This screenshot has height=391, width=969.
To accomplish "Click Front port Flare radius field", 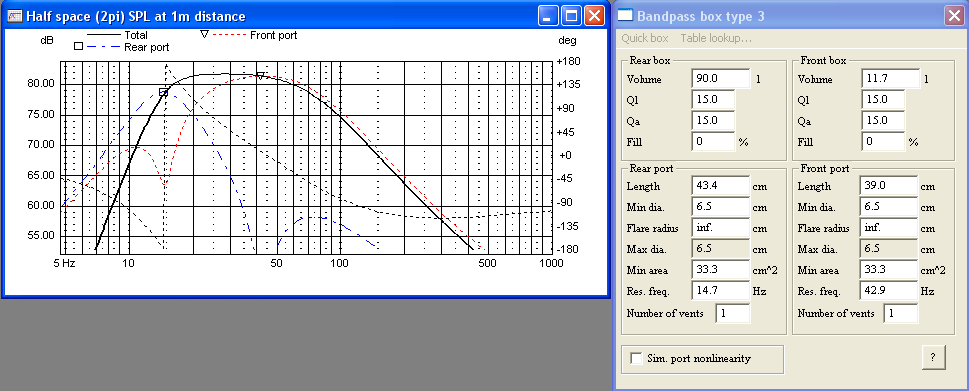I will pyautogui.click(x=889, y=228).
